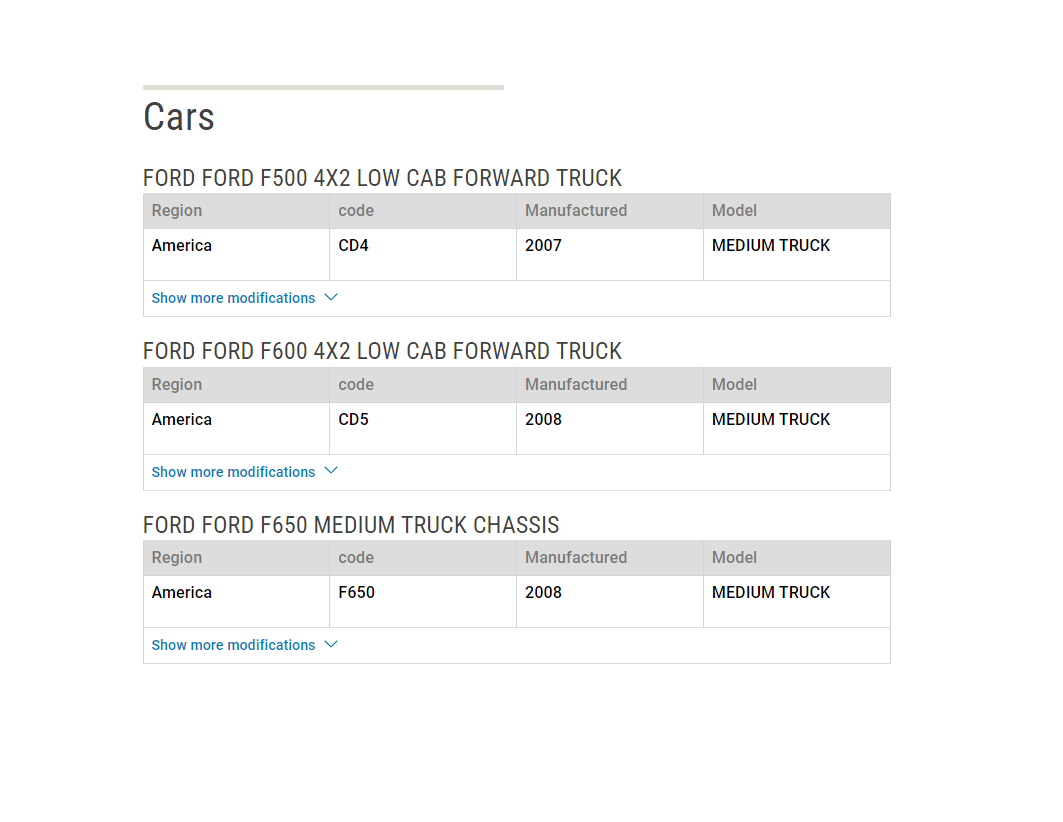Viewport: 1063px width, 822px height.
Task: Select the CD5 code cell
Action: point(353,419)
